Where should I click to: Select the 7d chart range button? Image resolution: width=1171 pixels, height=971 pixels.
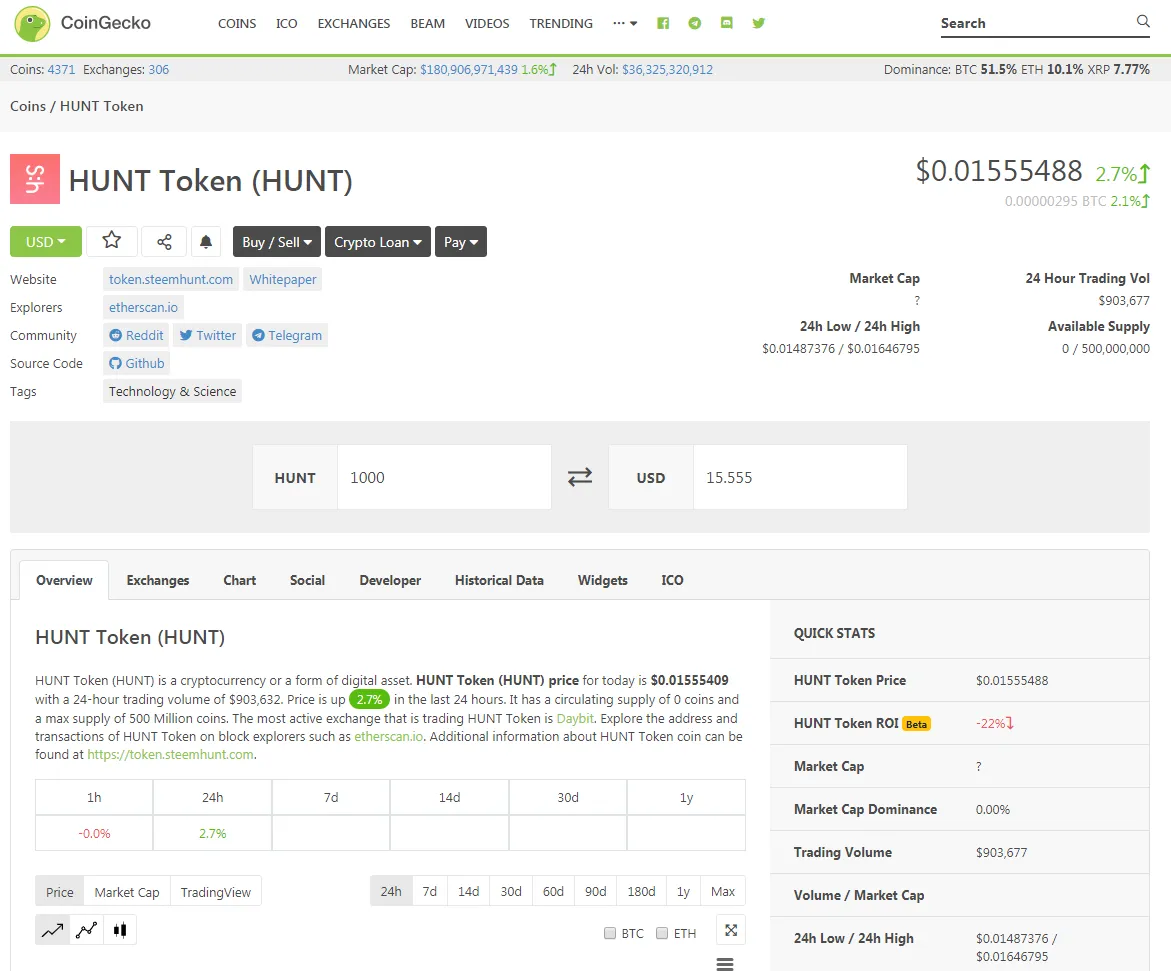429,891
